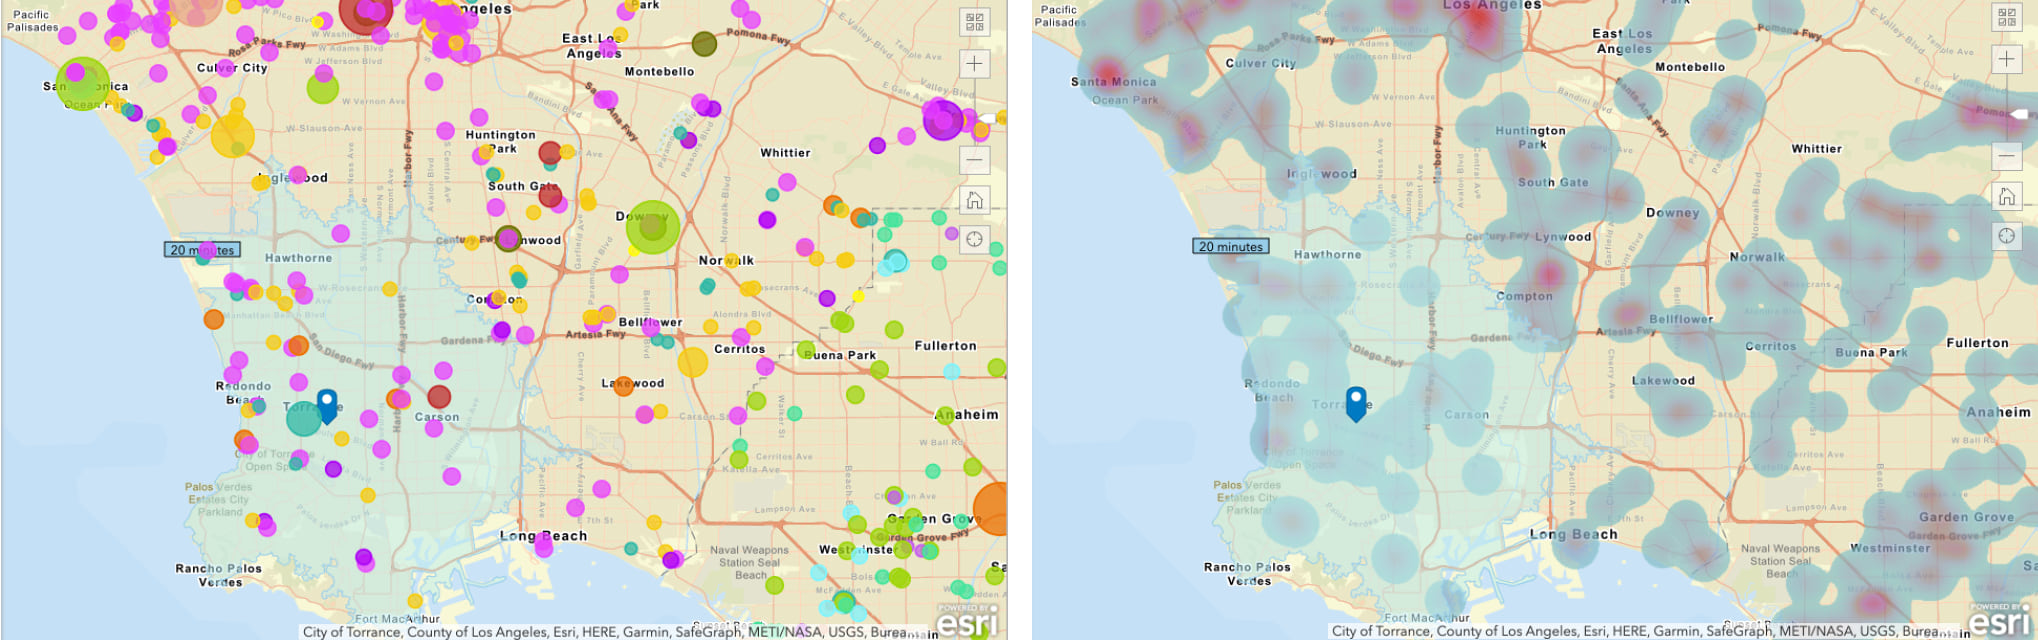2038x640 pixels.
Task: Click 'Naval Weapons Station Seal Beach' on right heatmap
Action: tap(1780, 561)
